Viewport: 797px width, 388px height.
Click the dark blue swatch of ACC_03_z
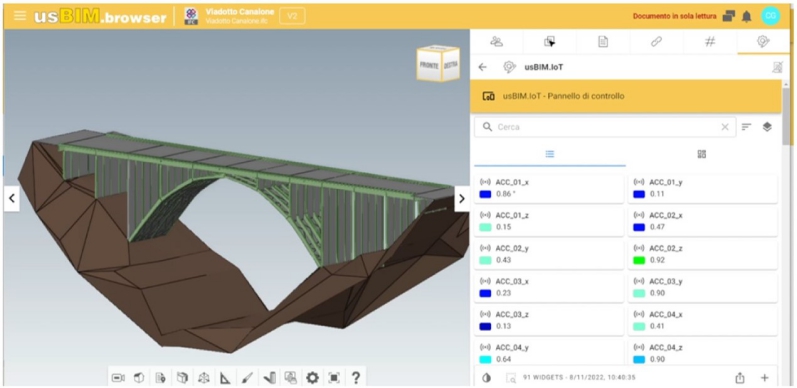click(485, 326)
